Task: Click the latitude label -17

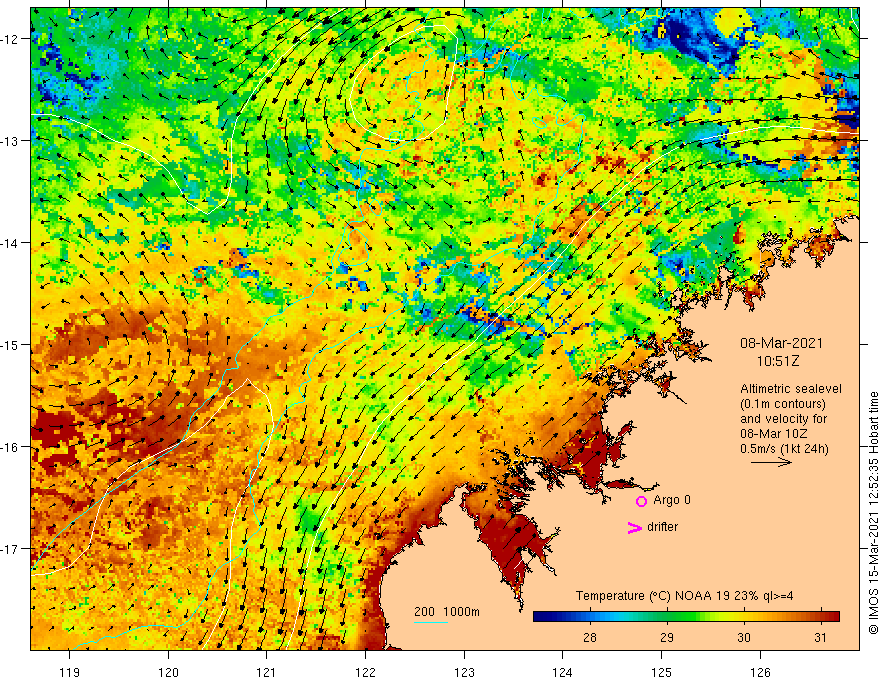Action: coord(11,549)
